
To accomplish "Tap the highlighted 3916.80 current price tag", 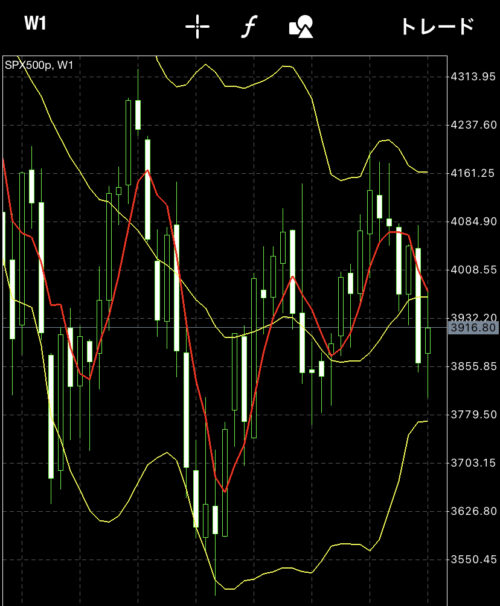I will tap(473, 328).
